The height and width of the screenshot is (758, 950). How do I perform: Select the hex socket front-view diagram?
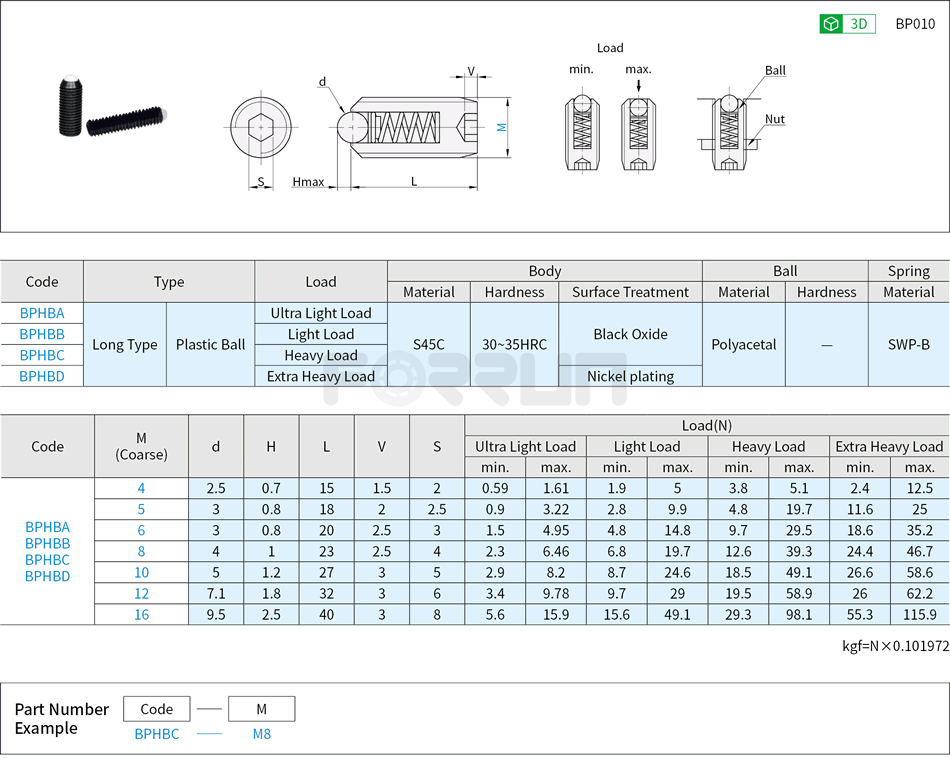(262, 125)
